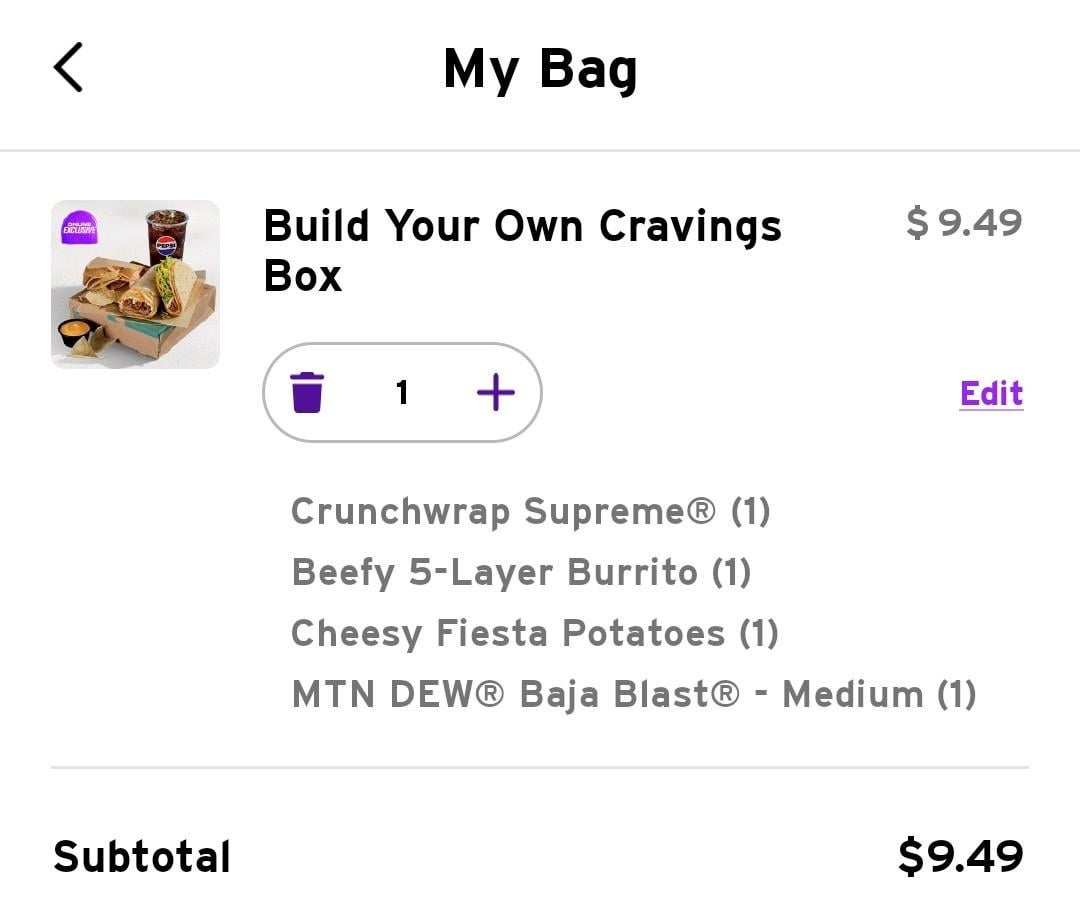Select the Beefy 5-Layer Burrito line
The height and width of the screenshot is (921, 1080).
pyautogui.click(x=520, y=573)
